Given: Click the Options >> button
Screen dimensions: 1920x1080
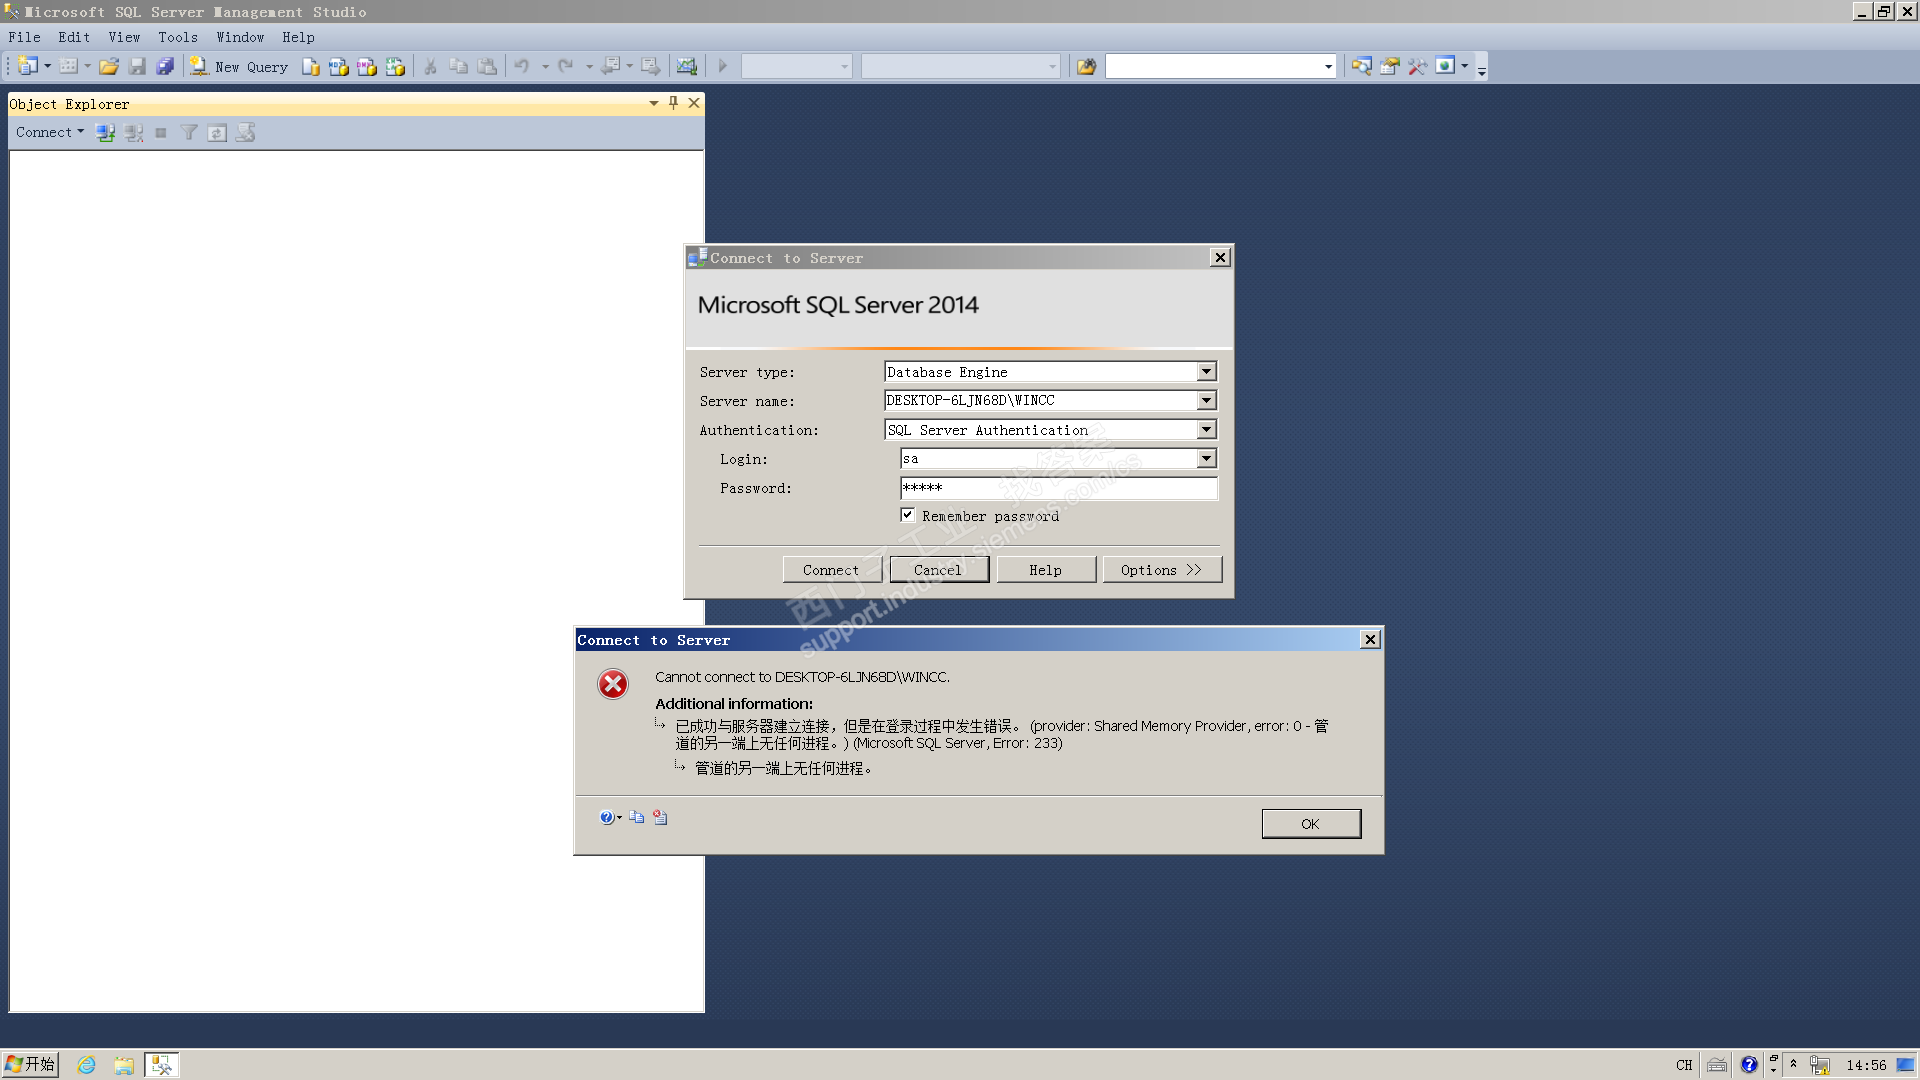Looking at the screenshot, I should click(1161, 570).
